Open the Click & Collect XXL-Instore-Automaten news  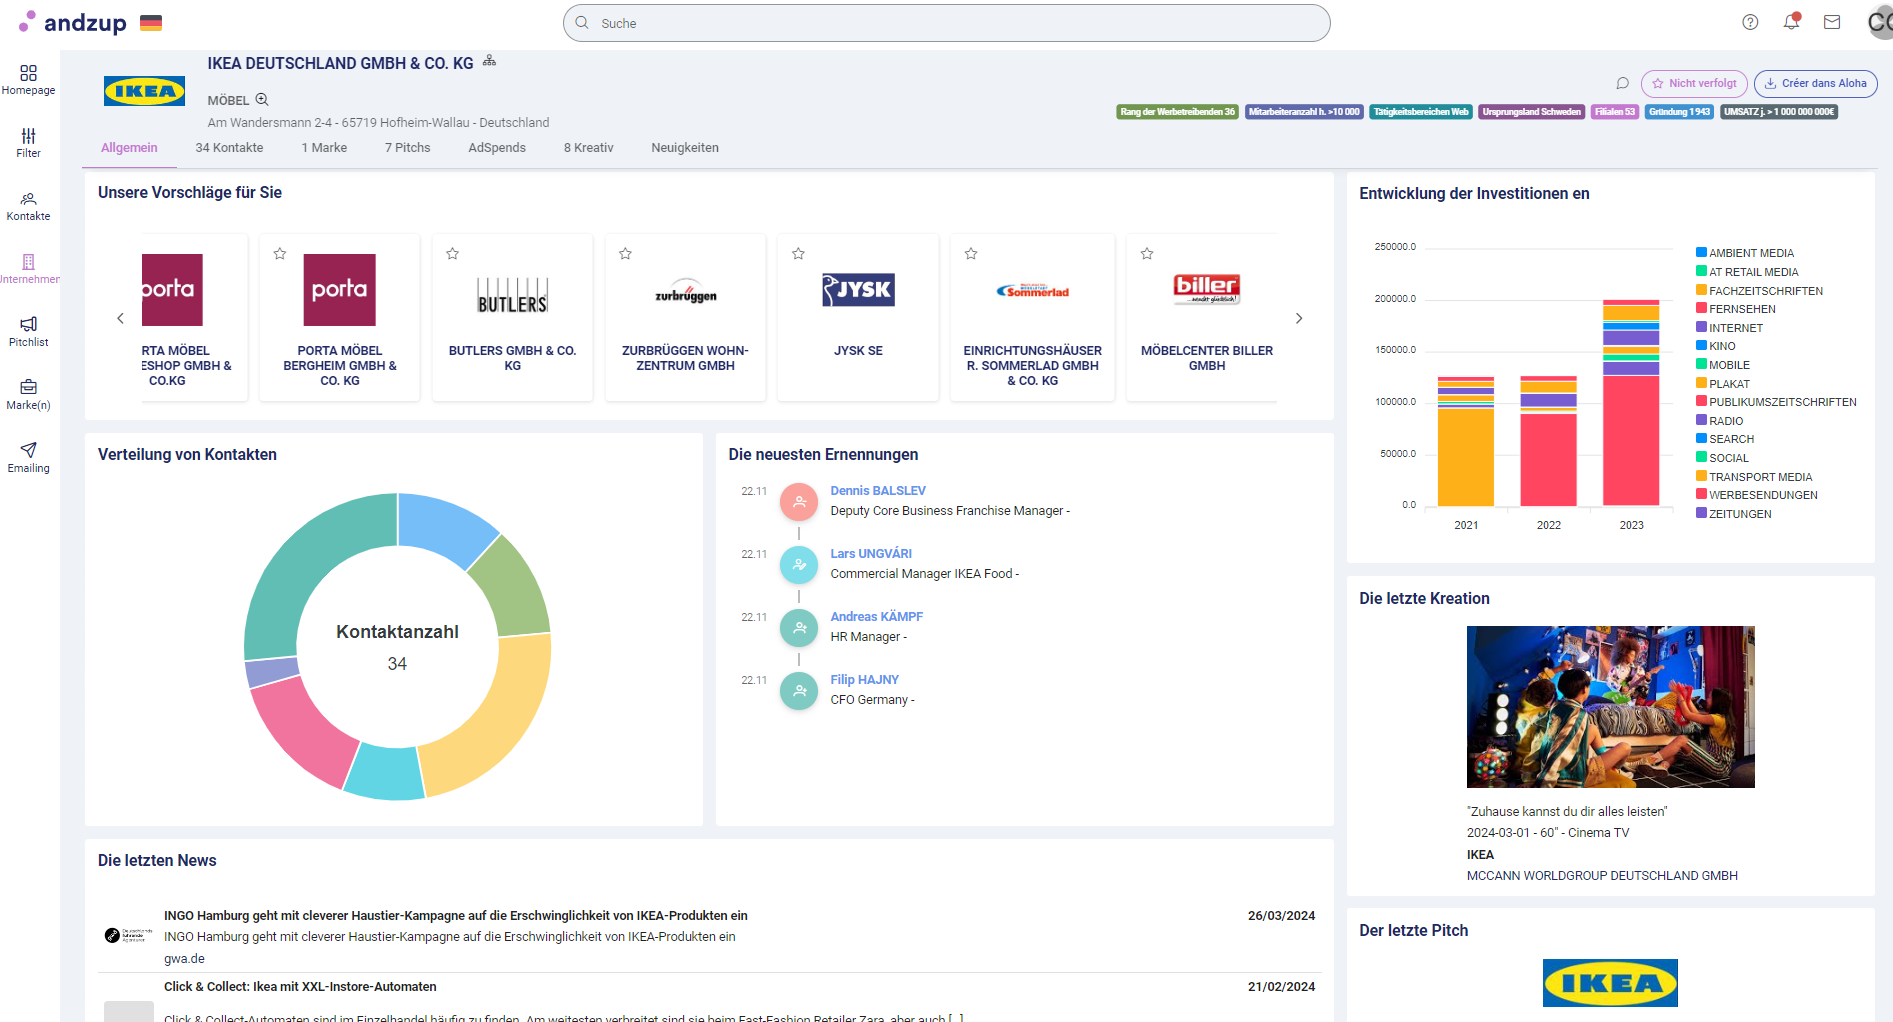[x=300, y=987]
